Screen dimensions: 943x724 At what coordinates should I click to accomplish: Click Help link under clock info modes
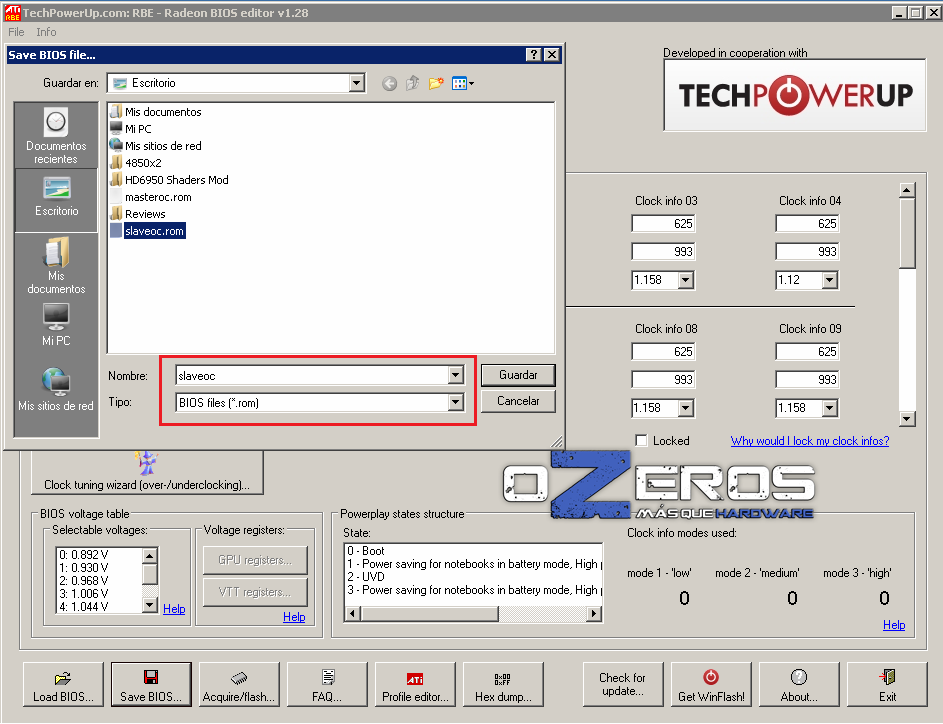coord(894,625)
